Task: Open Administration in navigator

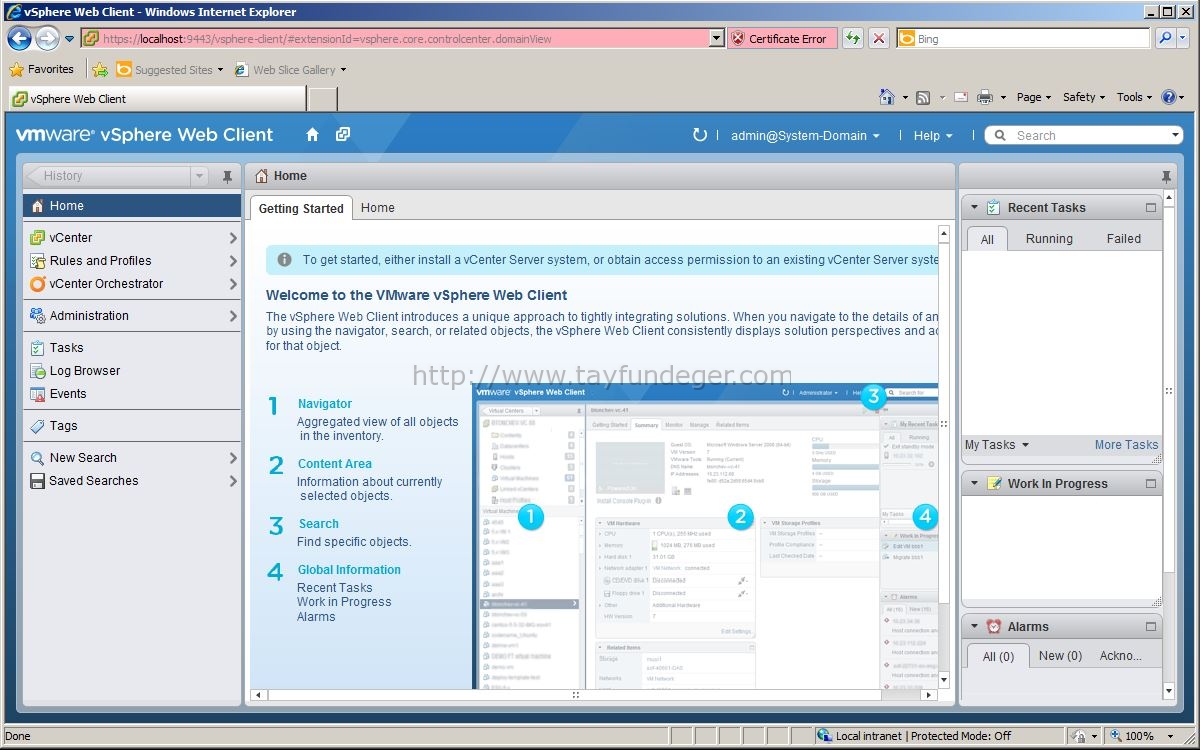Action: (132, 316)
